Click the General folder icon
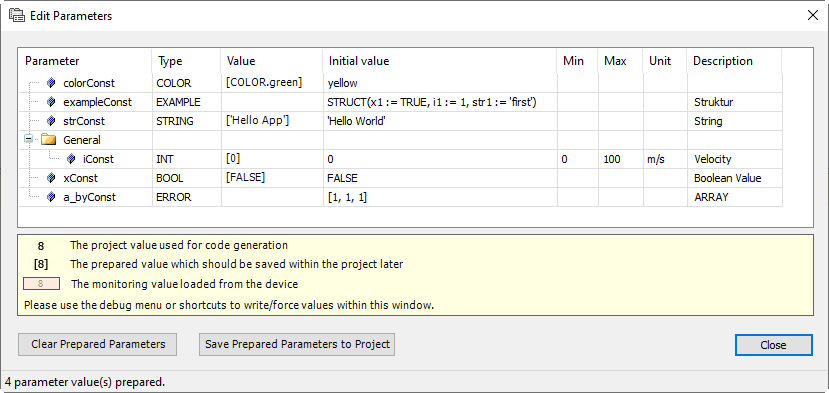This screenshot has height=393, width=829. click(x=49, y=140)
